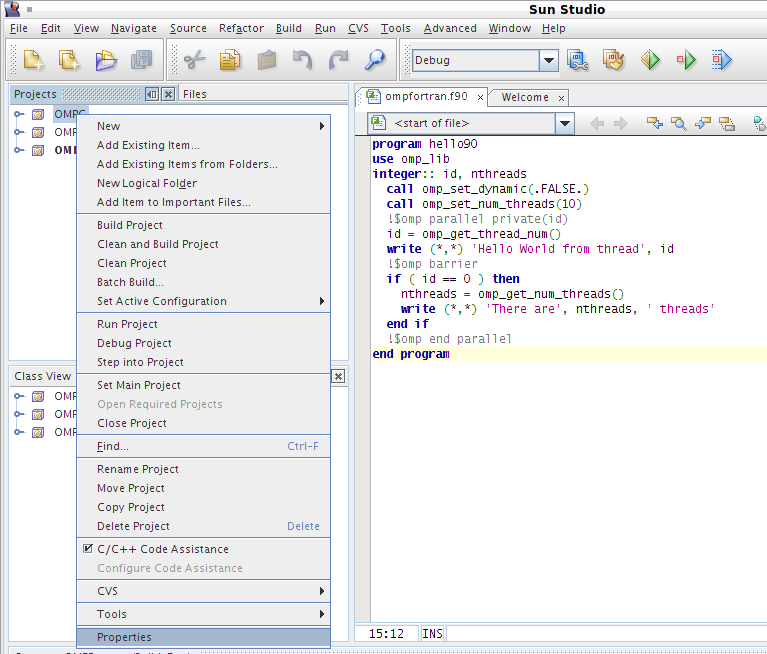Close the ompfortran.f90 editor tab

tap(480, 97)
